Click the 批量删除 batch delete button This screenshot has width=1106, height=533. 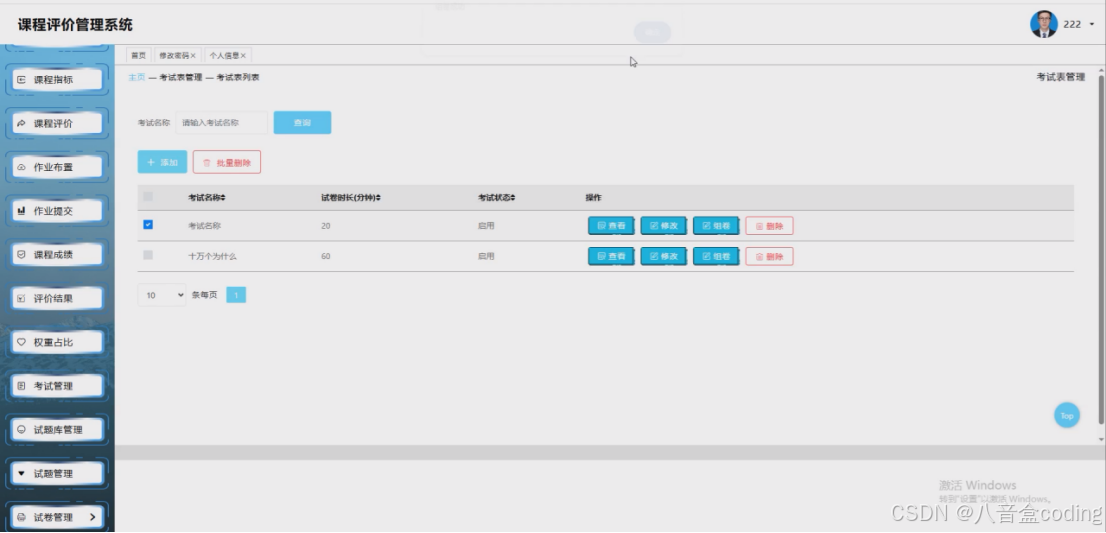227,162
